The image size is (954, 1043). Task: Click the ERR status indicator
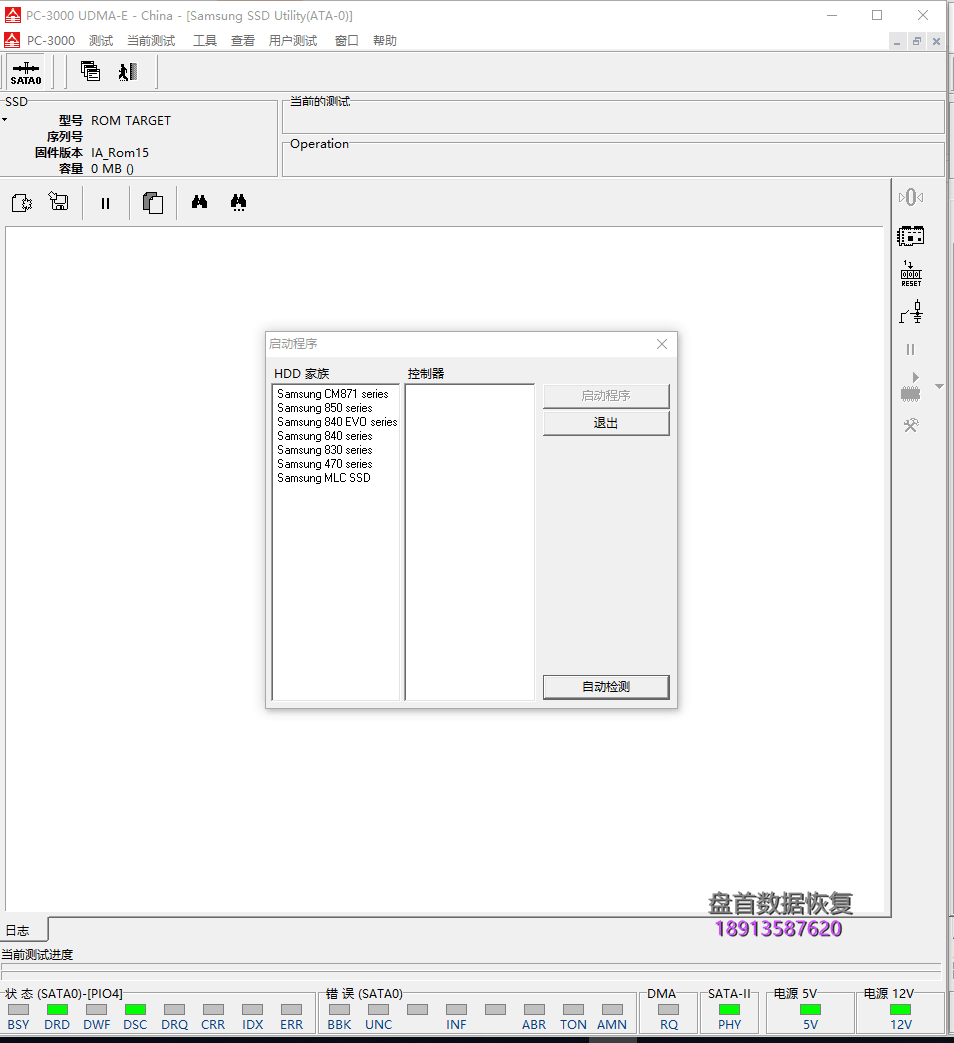click(291, 1010)
